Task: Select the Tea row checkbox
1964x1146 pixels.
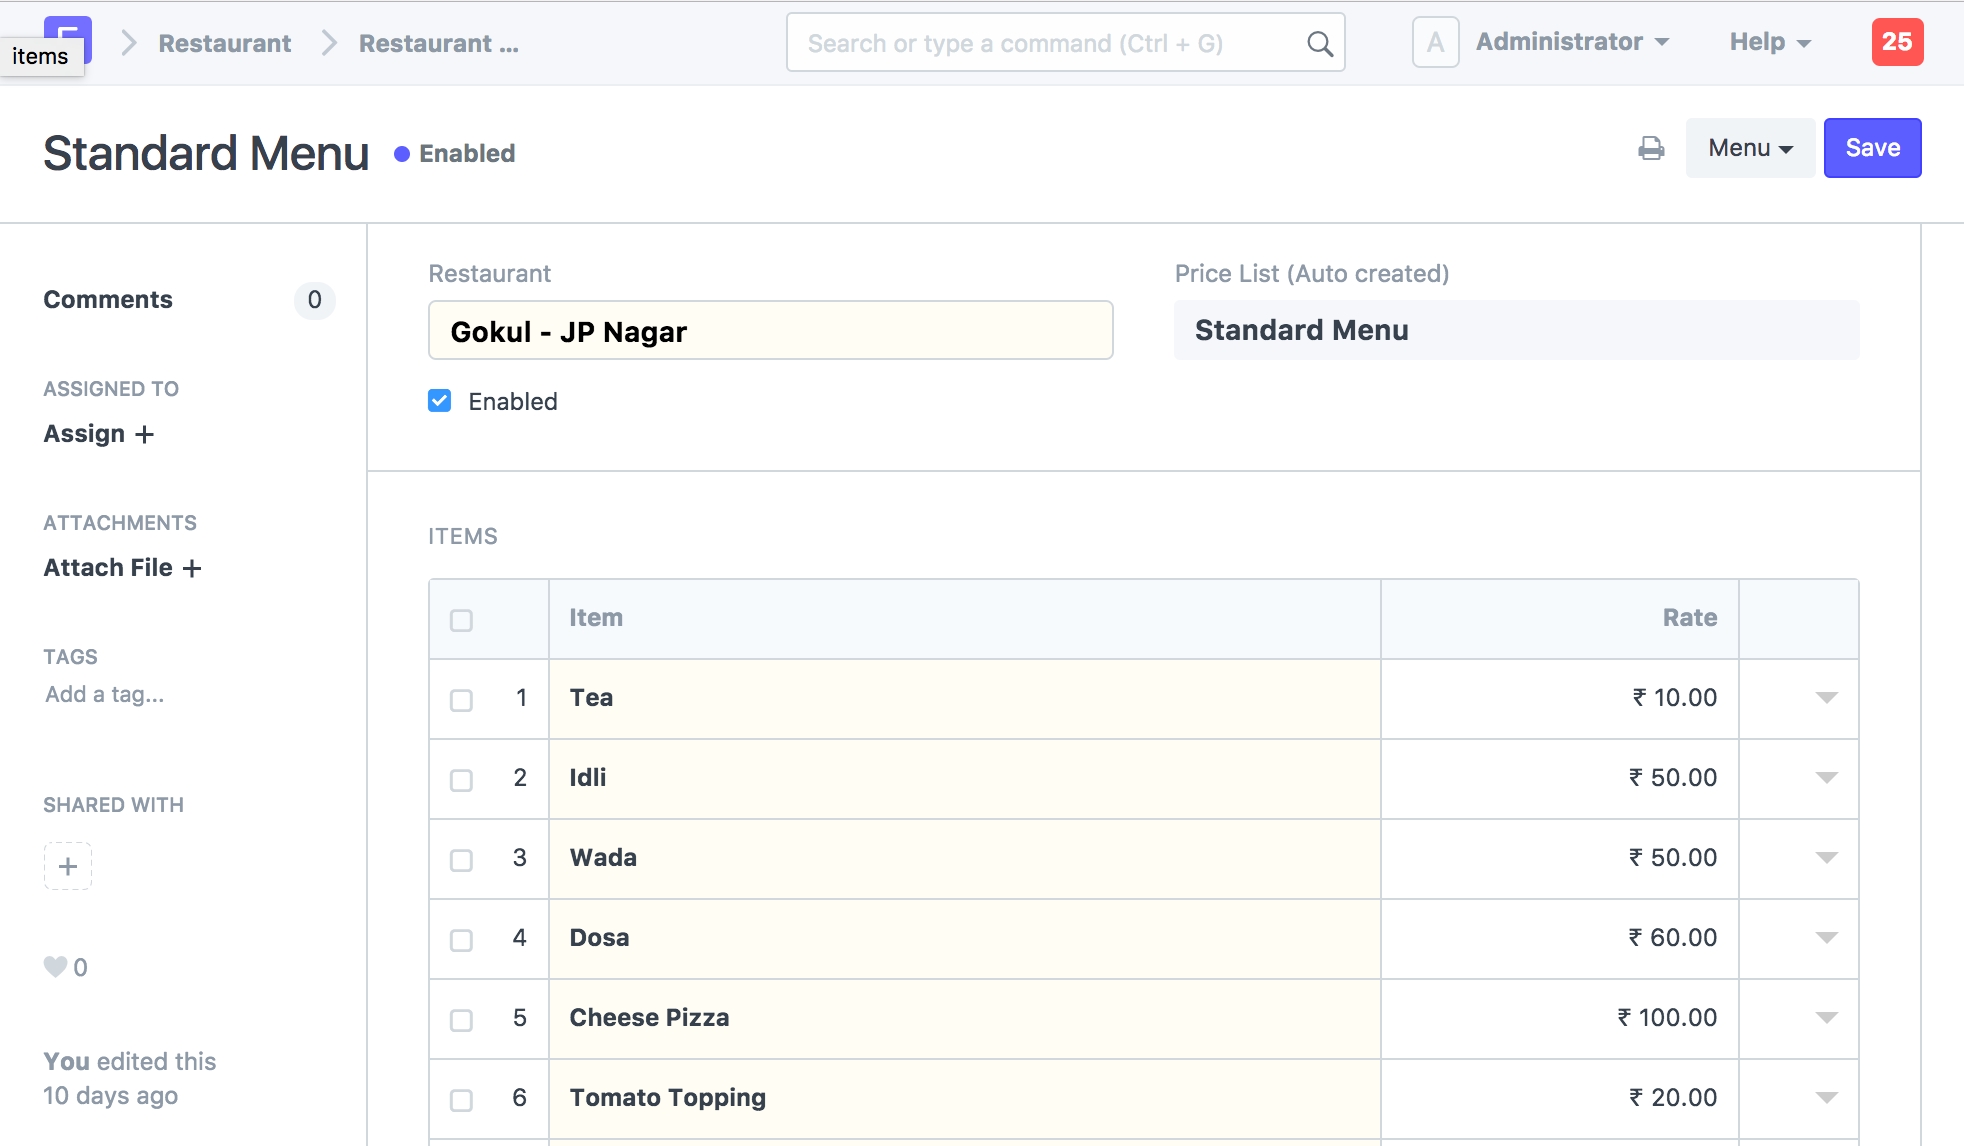Action: [x=461, y=700]
